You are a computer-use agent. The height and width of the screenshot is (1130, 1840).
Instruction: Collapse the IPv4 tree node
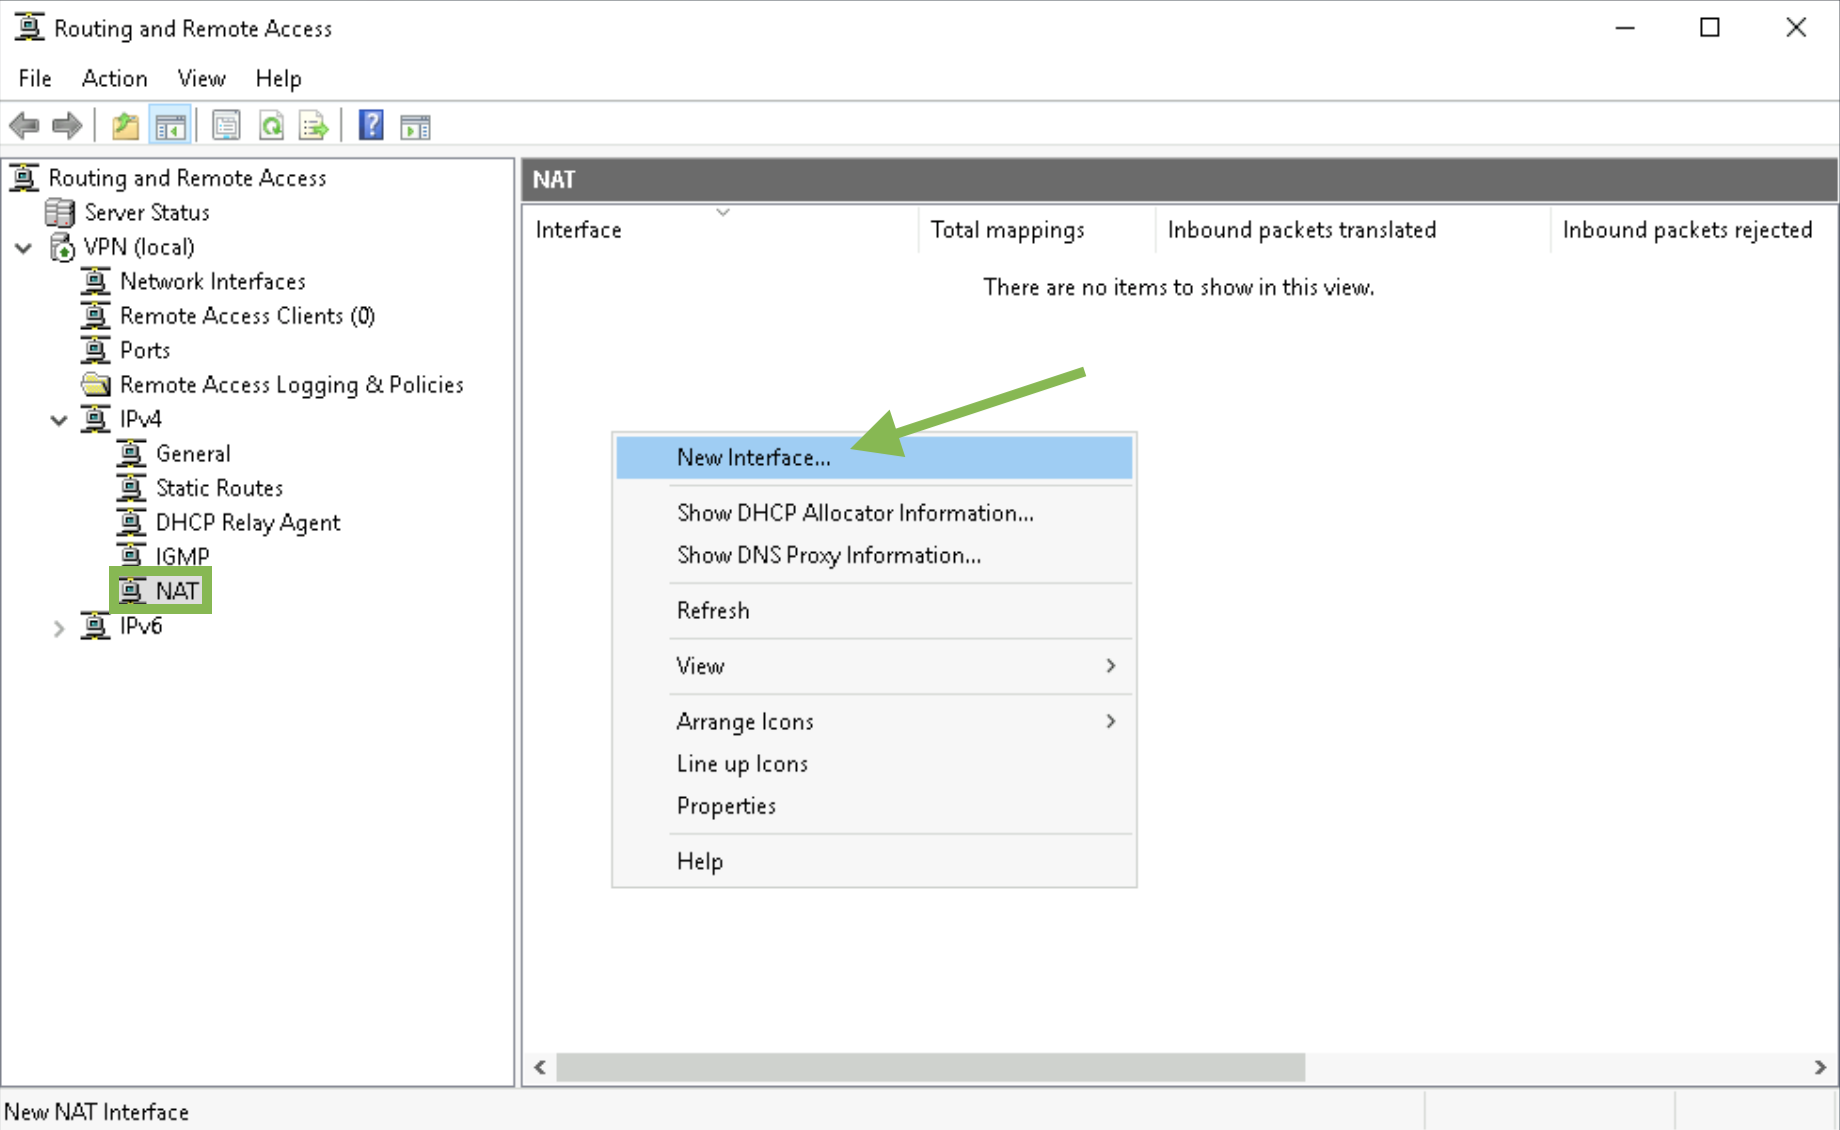[59, 420]
